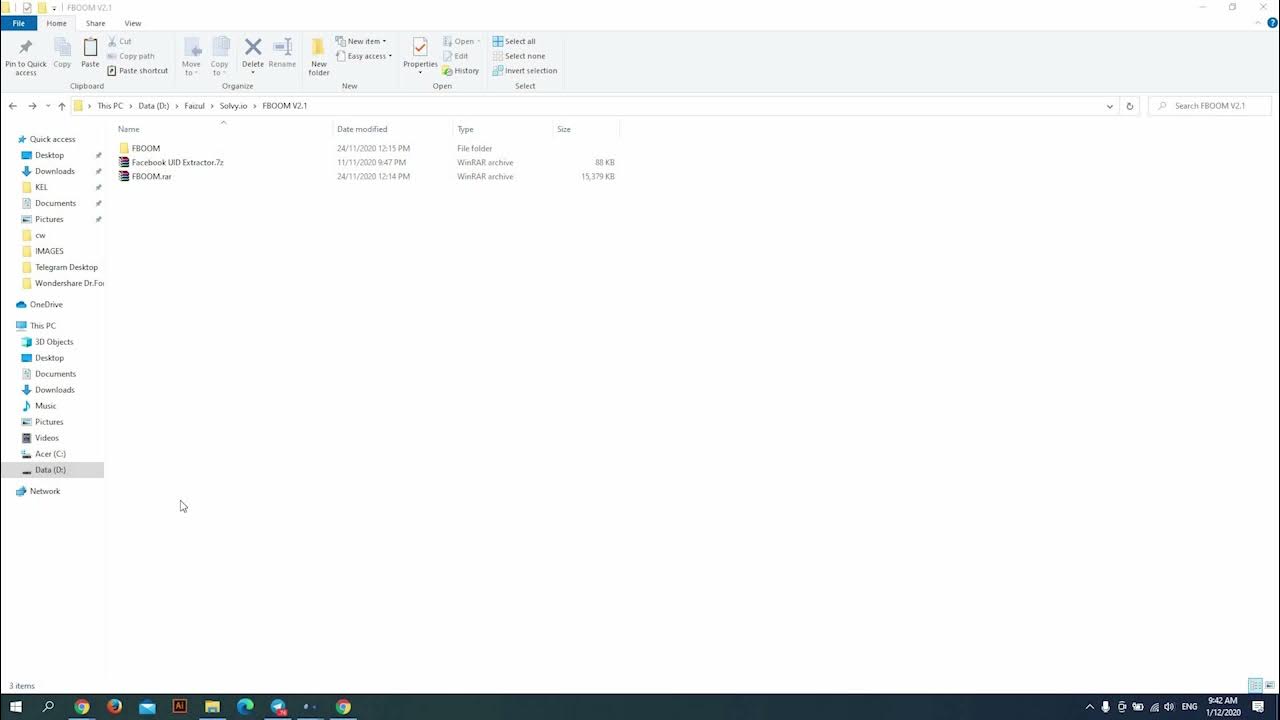Click the Copy ribbon button
Screen dimensions: 1280x720
coord(62,54)
